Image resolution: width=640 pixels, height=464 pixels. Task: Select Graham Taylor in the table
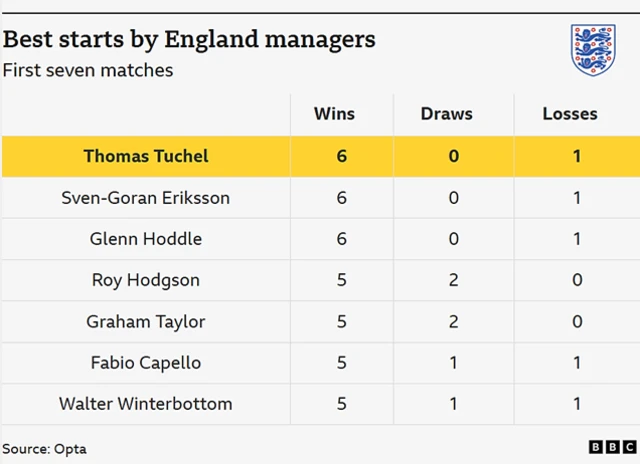[x=146, y=322]
